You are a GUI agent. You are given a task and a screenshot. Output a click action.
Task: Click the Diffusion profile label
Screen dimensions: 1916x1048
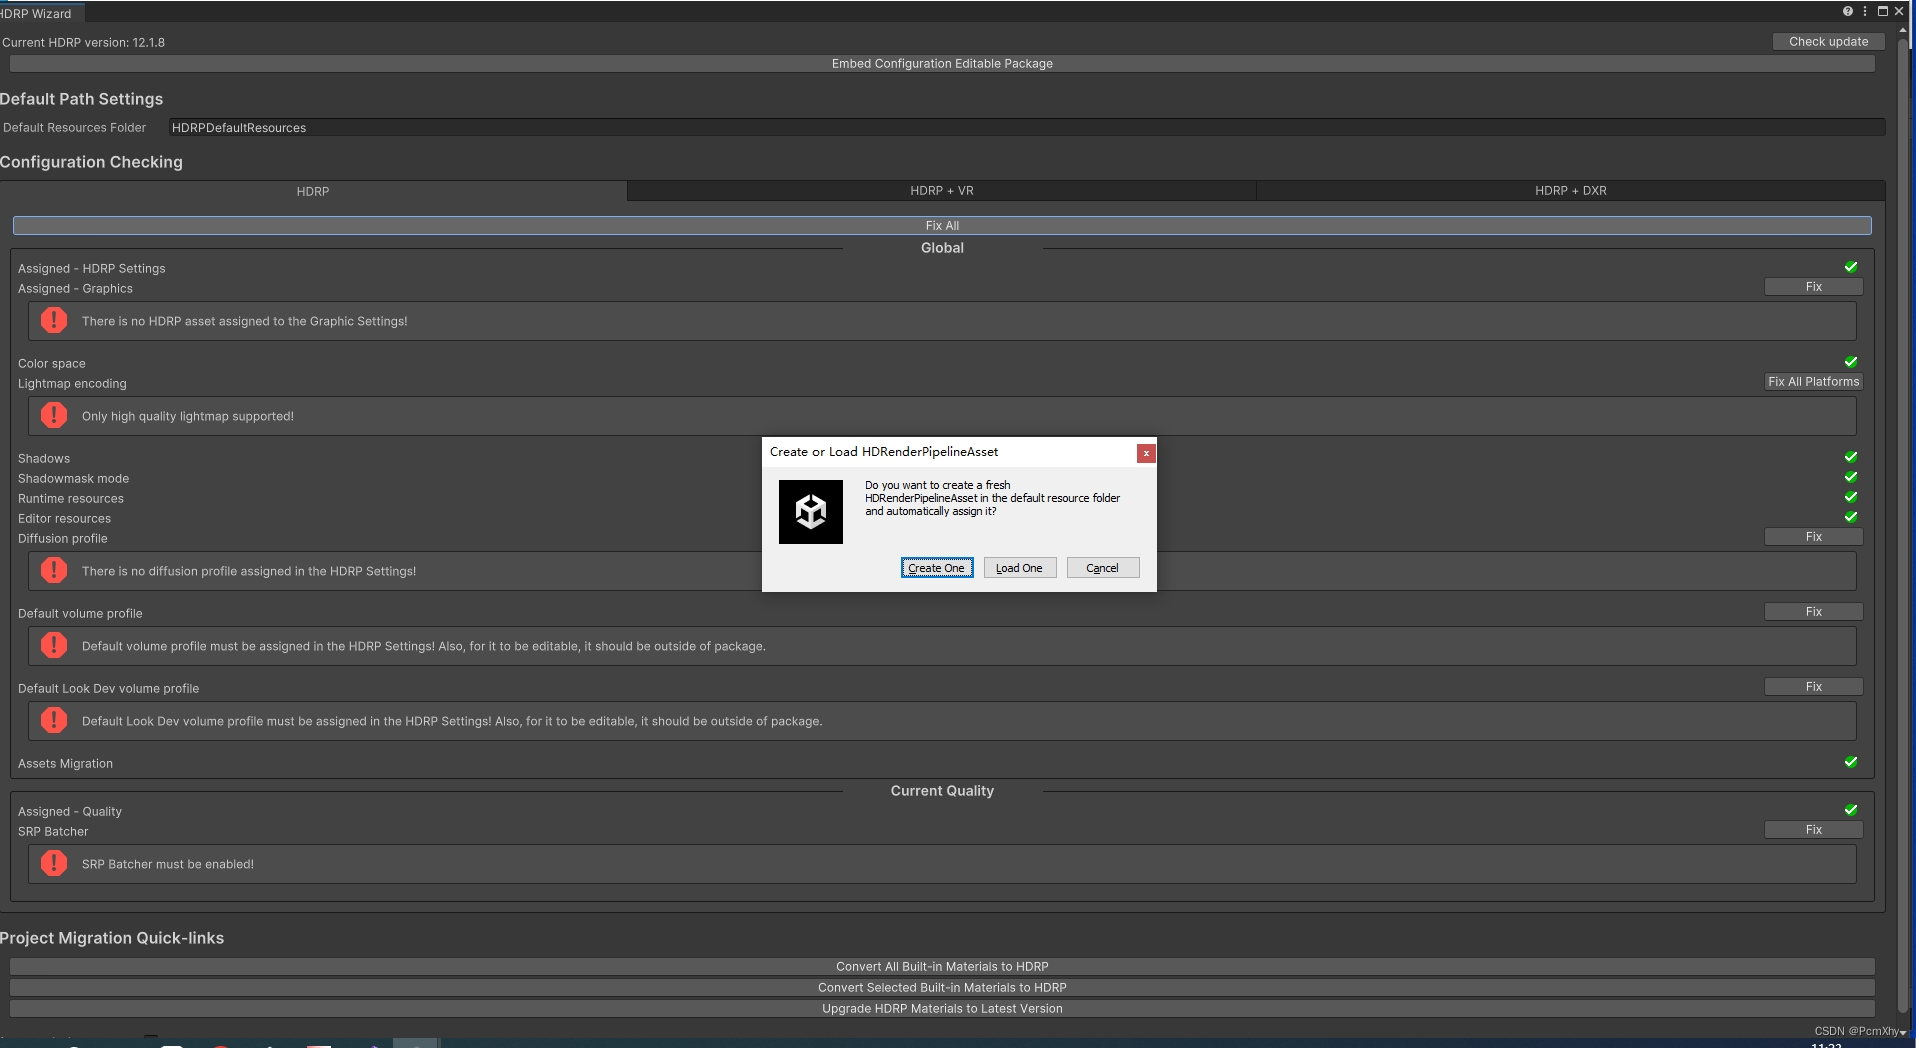pyautogui.click(x=62, y=538)
